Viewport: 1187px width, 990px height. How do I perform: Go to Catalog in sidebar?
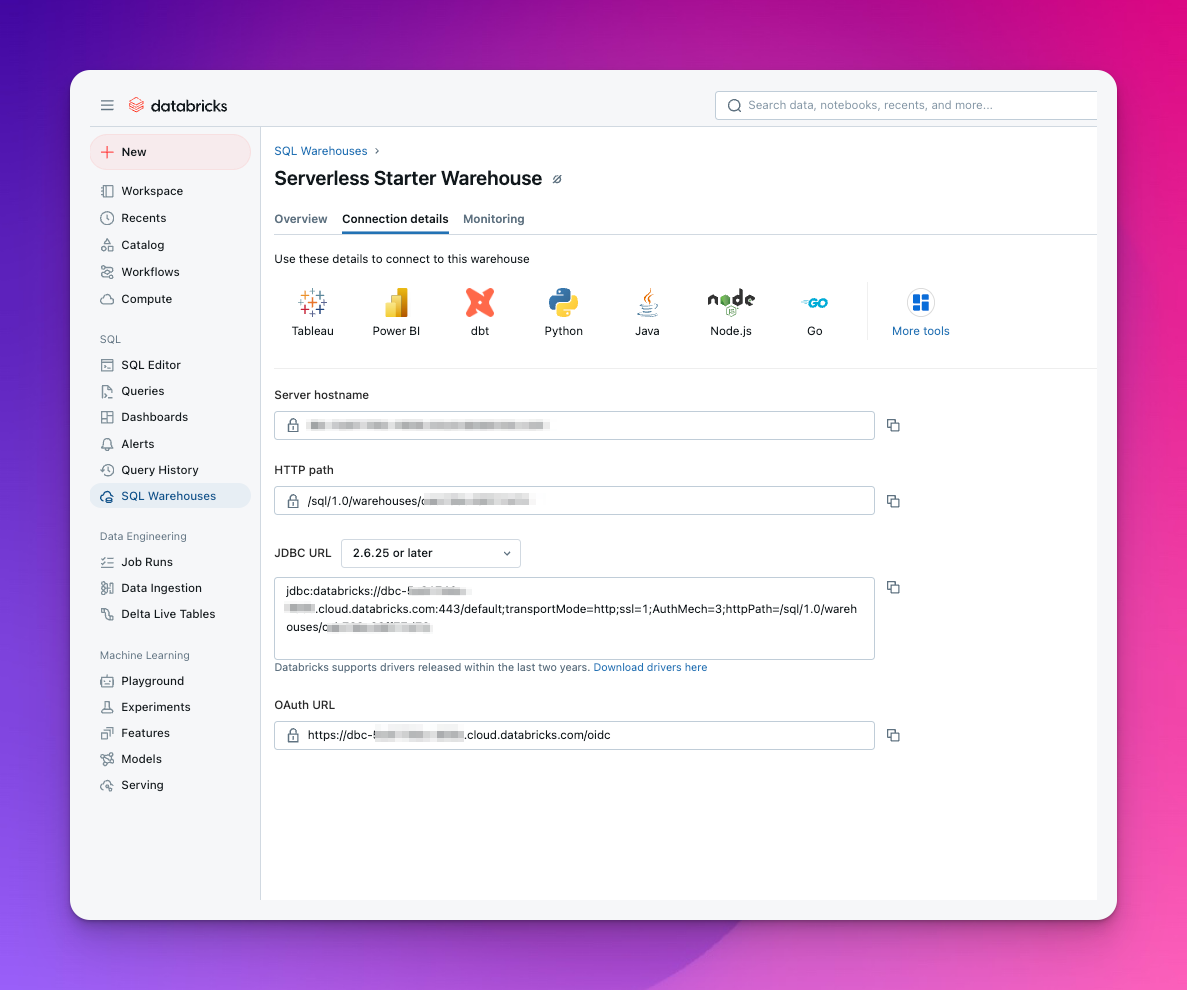coord(142,245)
